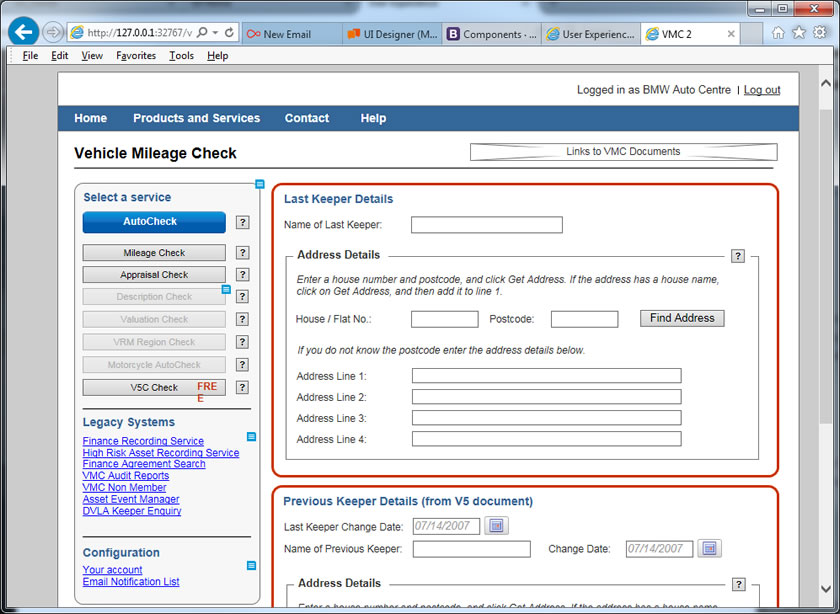Image resolution: width=840 pixels, height=614 pixels.
Task: Click the address bar search magnifier icon
Action: [202, 33]
